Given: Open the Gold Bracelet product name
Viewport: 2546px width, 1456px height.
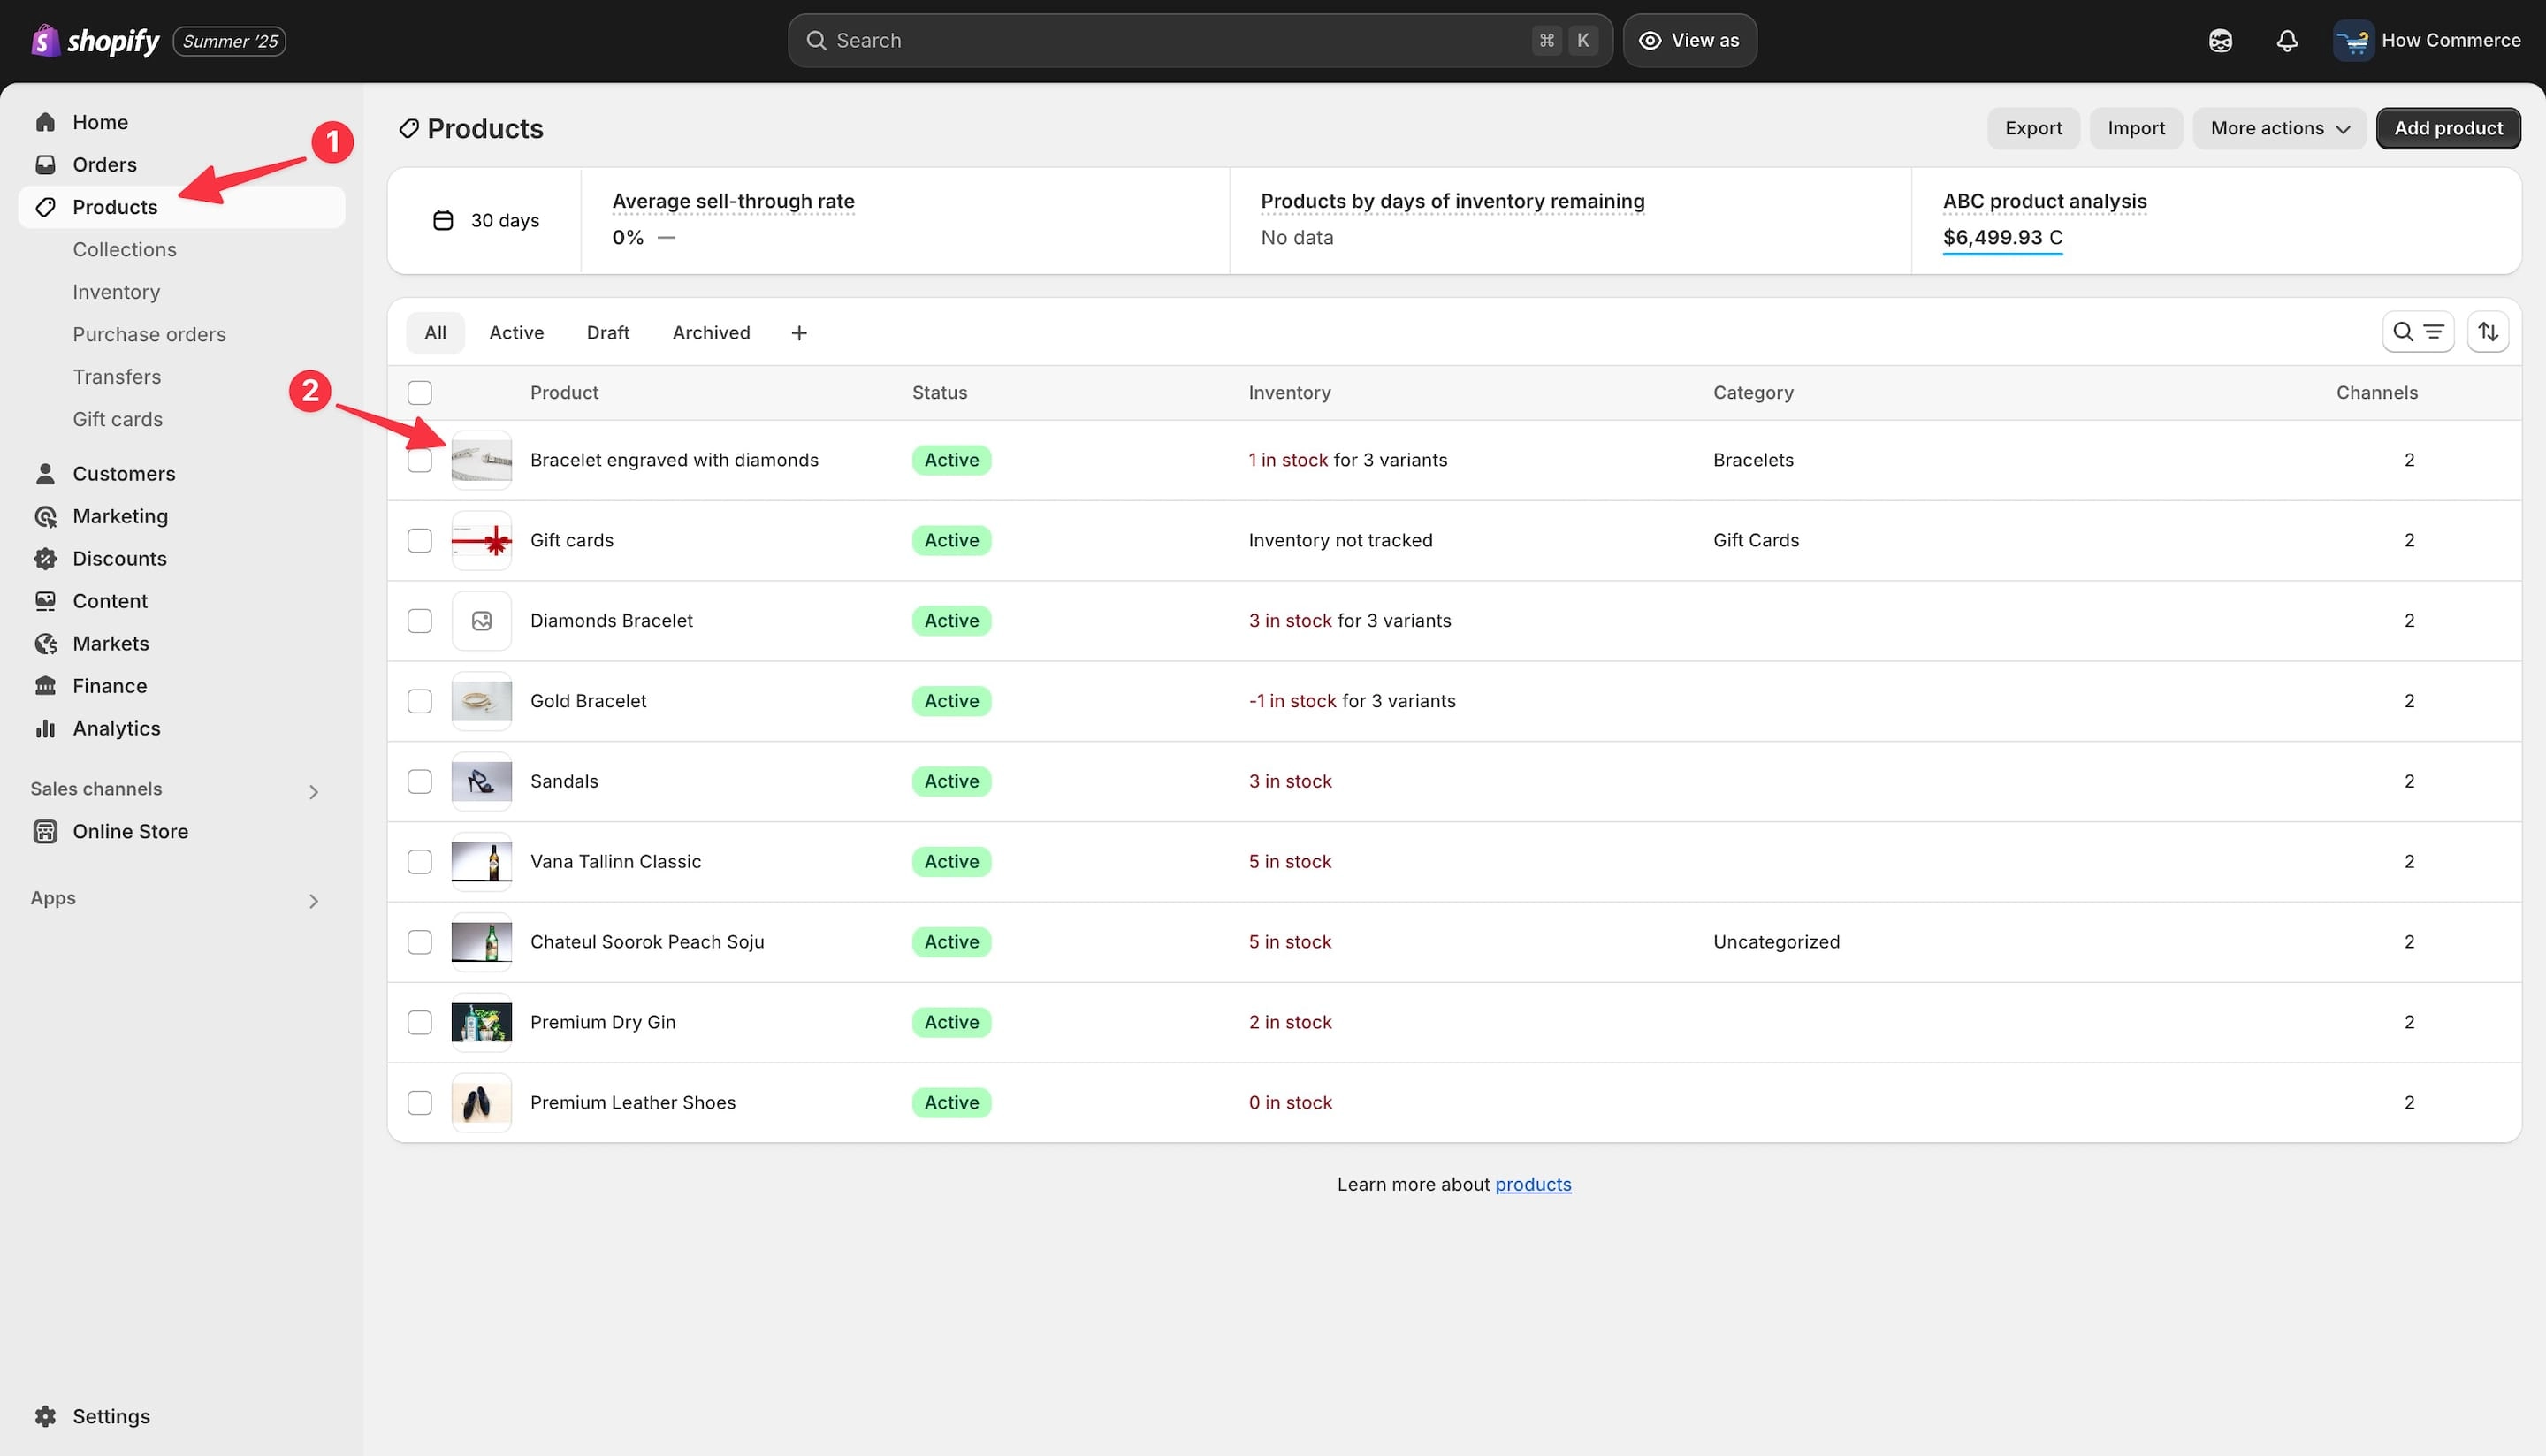Looking at the screenshot, I should pyautogui.click(x=588, y=702).
